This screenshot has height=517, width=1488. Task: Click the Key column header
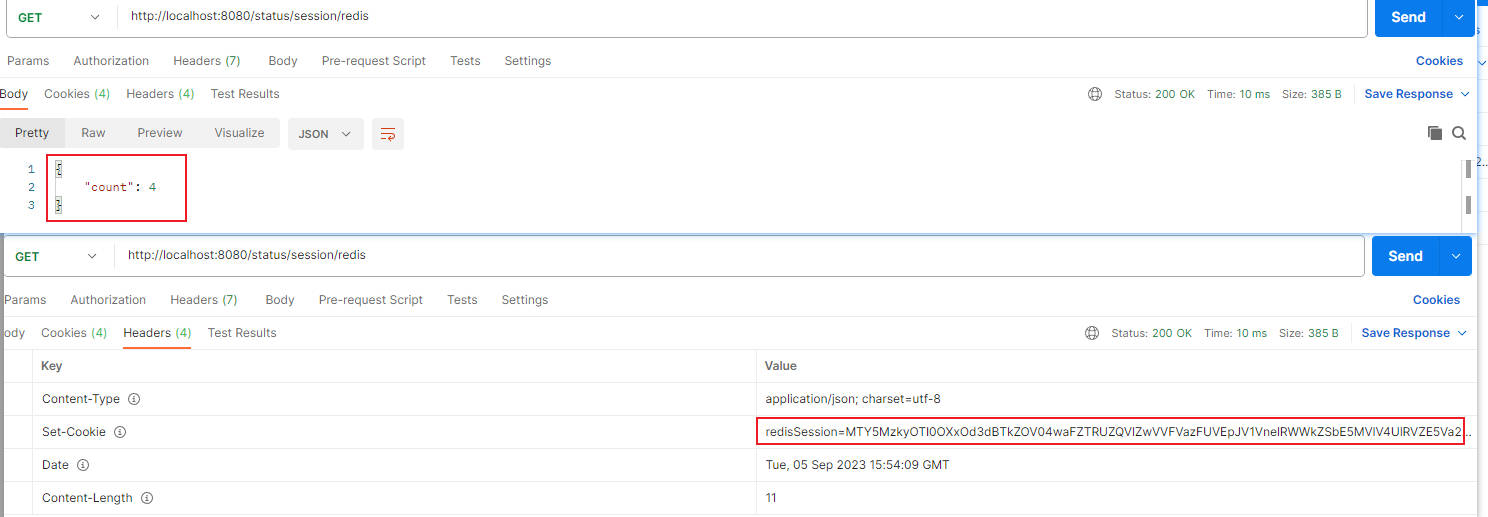[51, 366]
